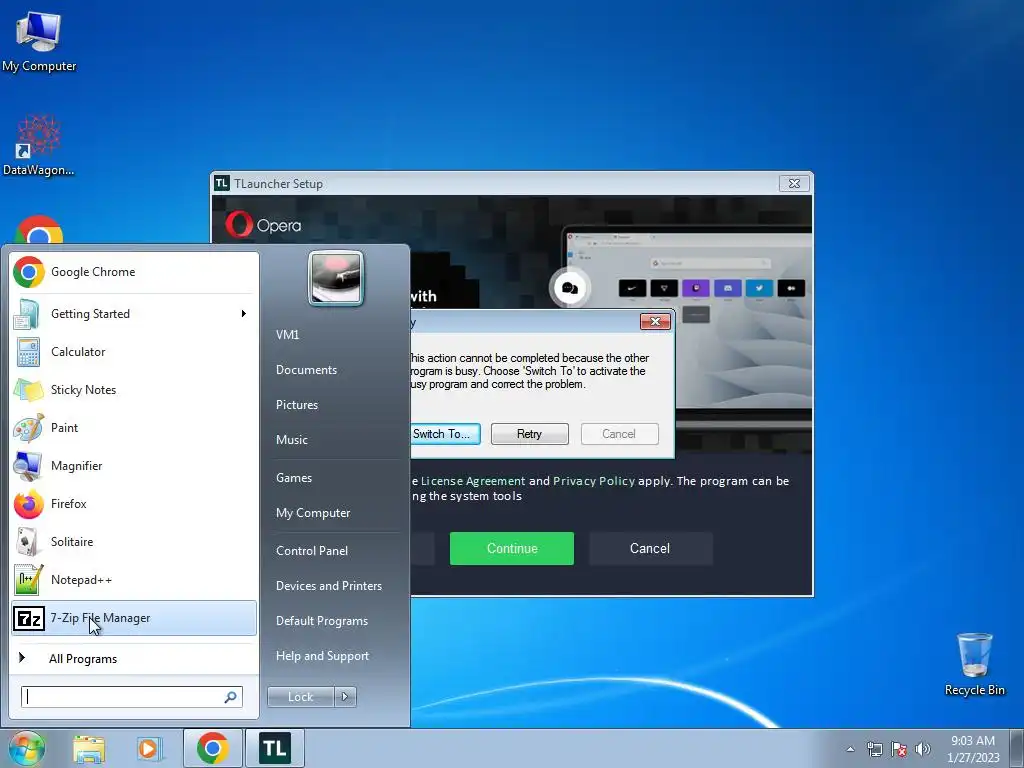The image size is (1024, 768).
Task: Open Devices and Printers
Action: (x=328, y=586)
